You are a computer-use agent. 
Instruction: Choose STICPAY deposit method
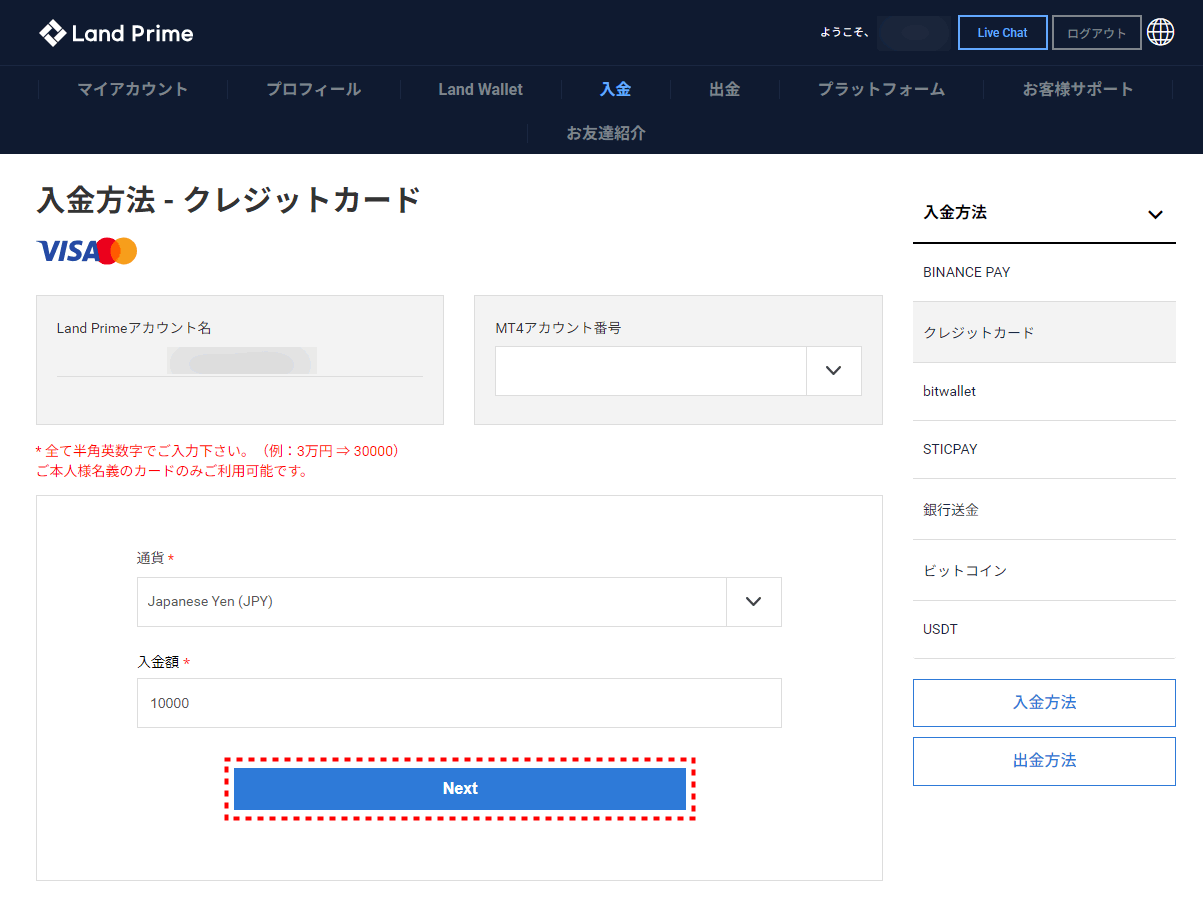[x=1044, y=449]
